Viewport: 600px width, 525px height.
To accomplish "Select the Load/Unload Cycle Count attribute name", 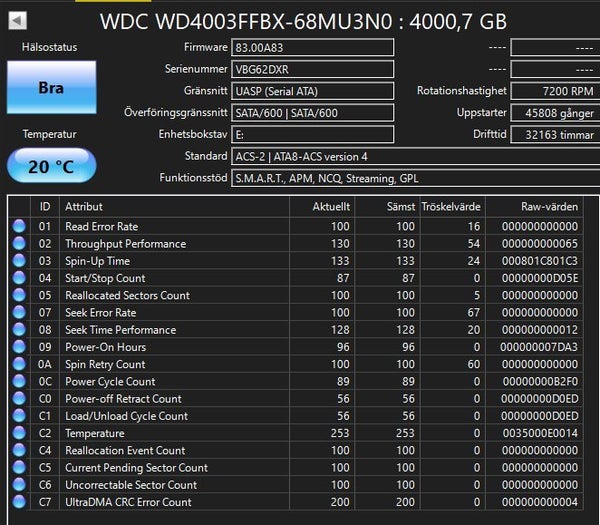I will click(x=127, y=416).
